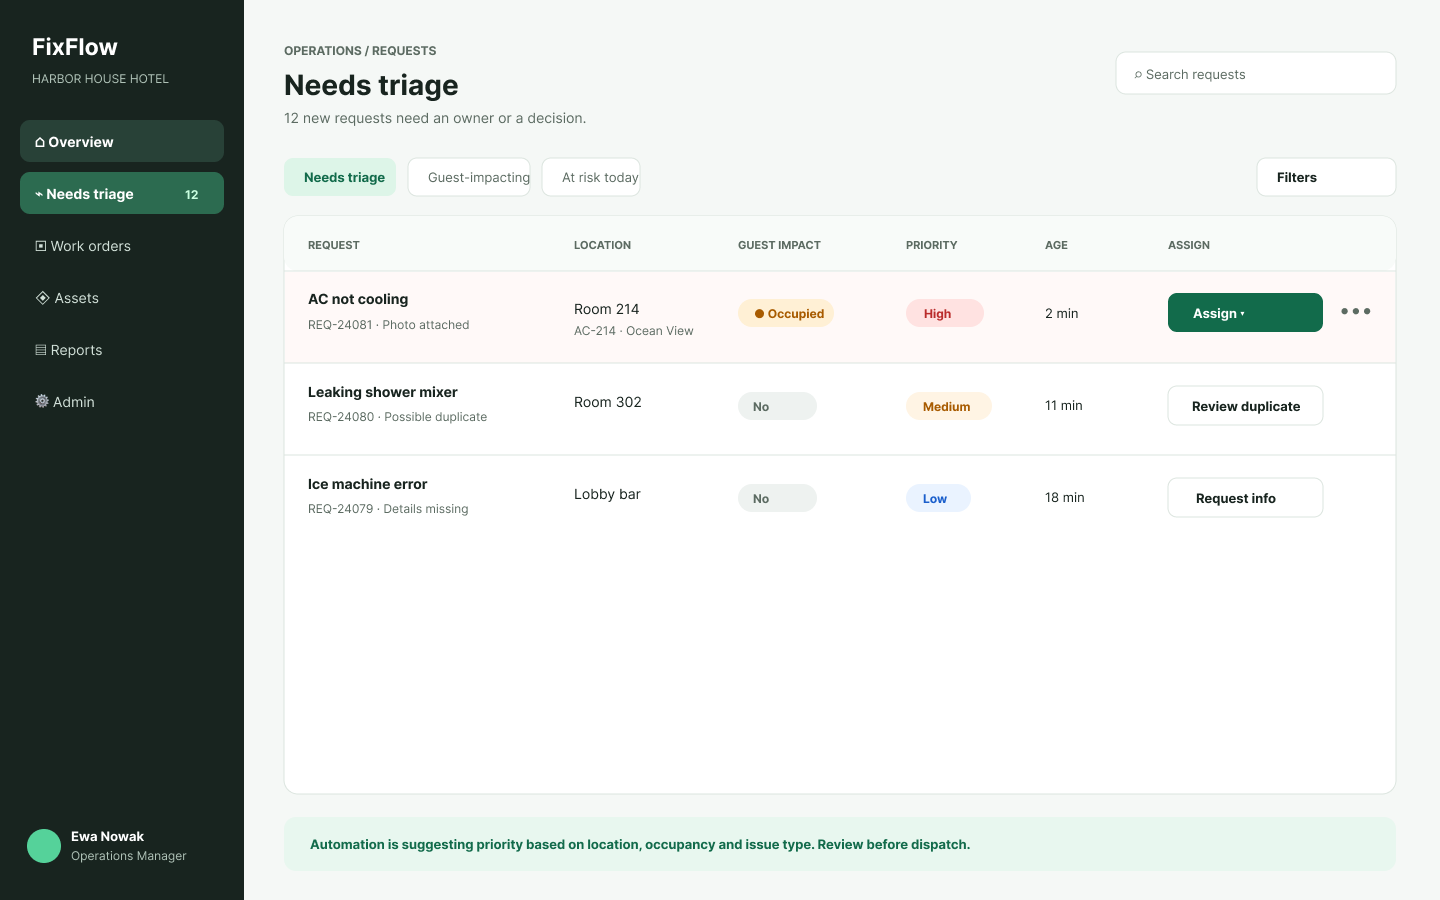Screen dimensions: 1440x900
Task: Click the Request column header
Action: [334, 245]
